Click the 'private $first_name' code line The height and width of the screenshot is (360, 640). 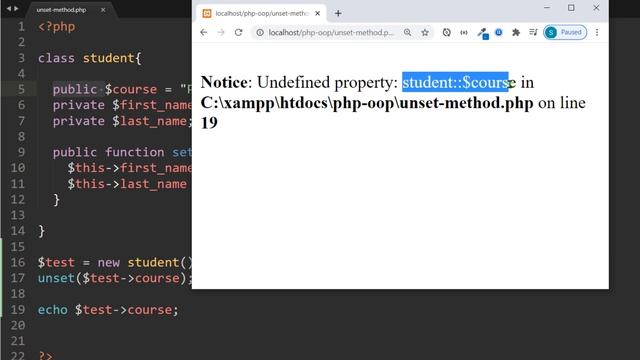pos(122,105)
